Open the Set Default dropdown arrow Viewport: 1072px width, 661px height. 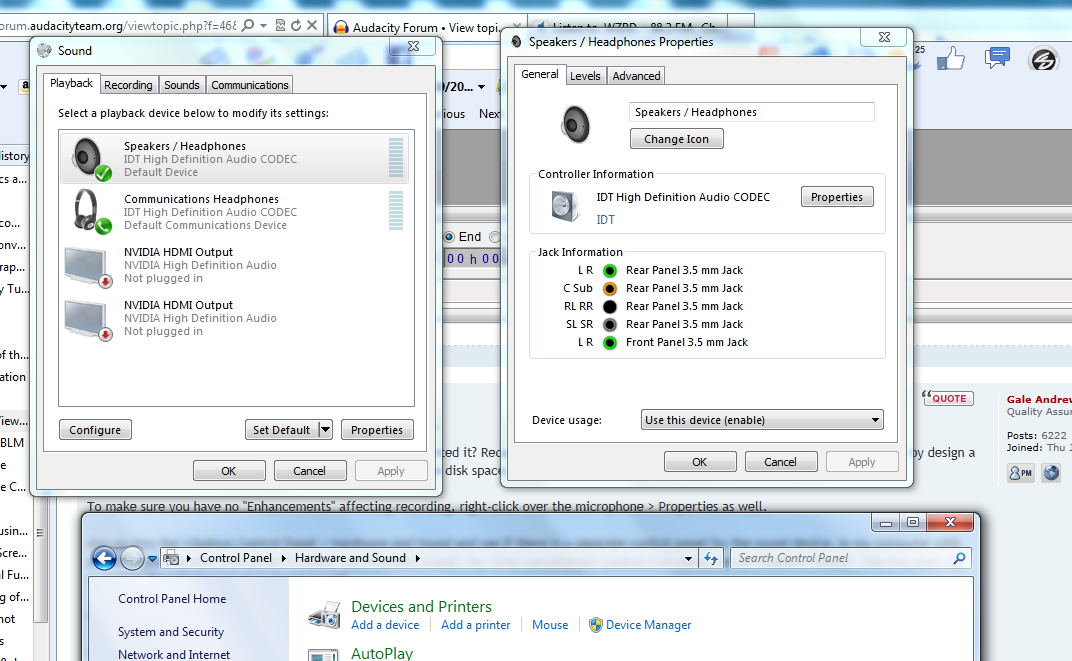pyautogui.click(x=324, y=429)
